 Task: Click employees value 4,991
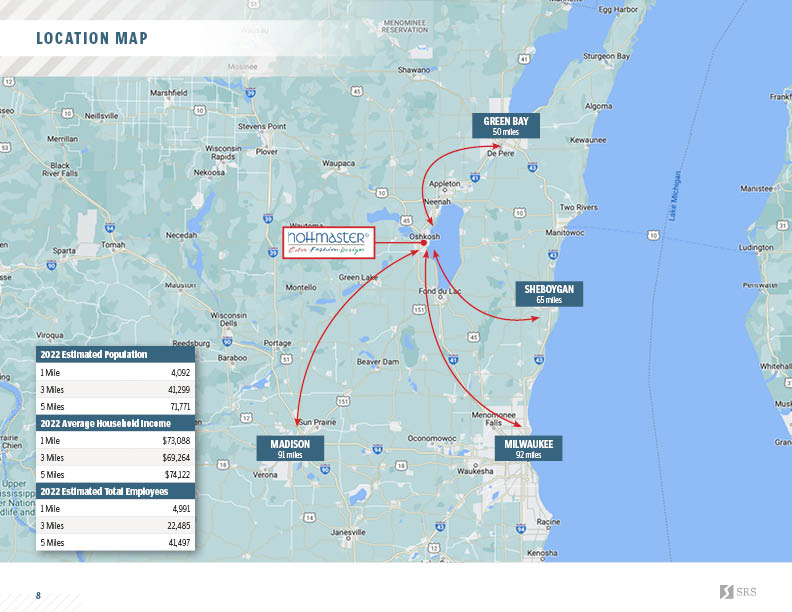(x=181, y=509)
